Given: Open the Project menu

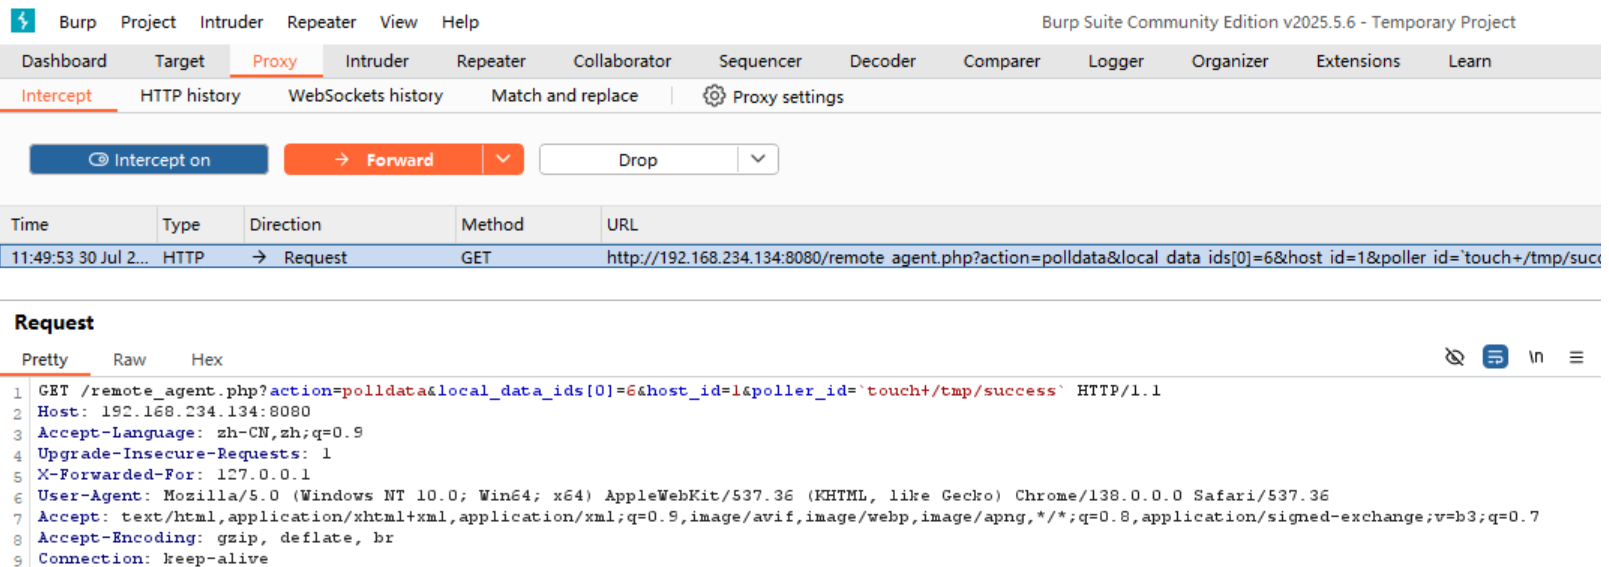Looking at the screenshot, I should (148, 22).
